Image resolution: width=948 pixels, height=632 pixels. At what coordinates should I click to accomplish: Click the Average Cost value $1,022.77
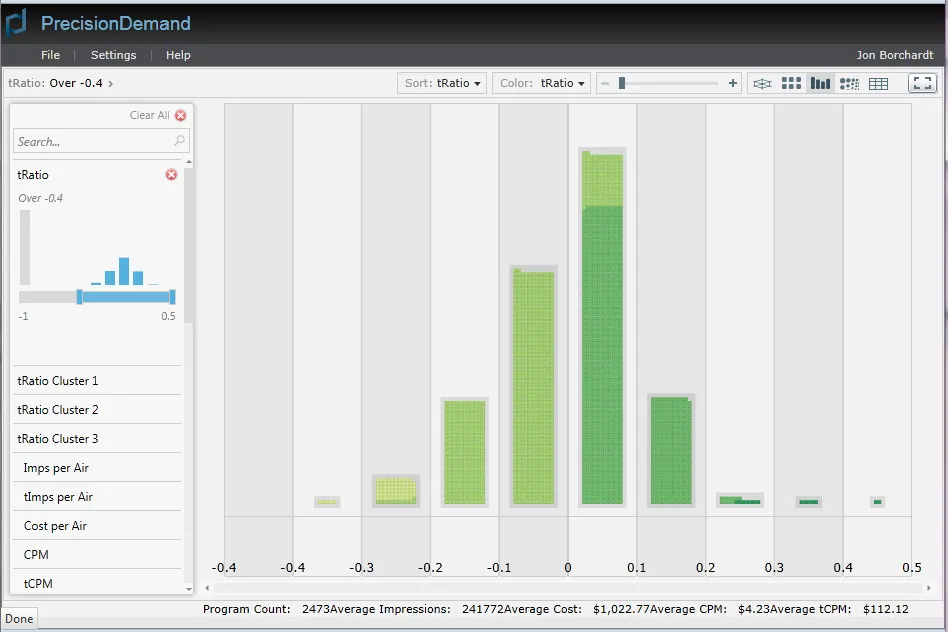pos(623,609)
